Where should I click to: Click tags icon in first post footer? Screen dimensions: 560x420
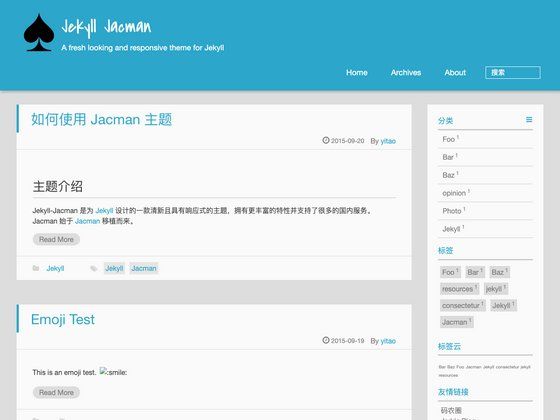pyautogui.click(x=94, y=269)
